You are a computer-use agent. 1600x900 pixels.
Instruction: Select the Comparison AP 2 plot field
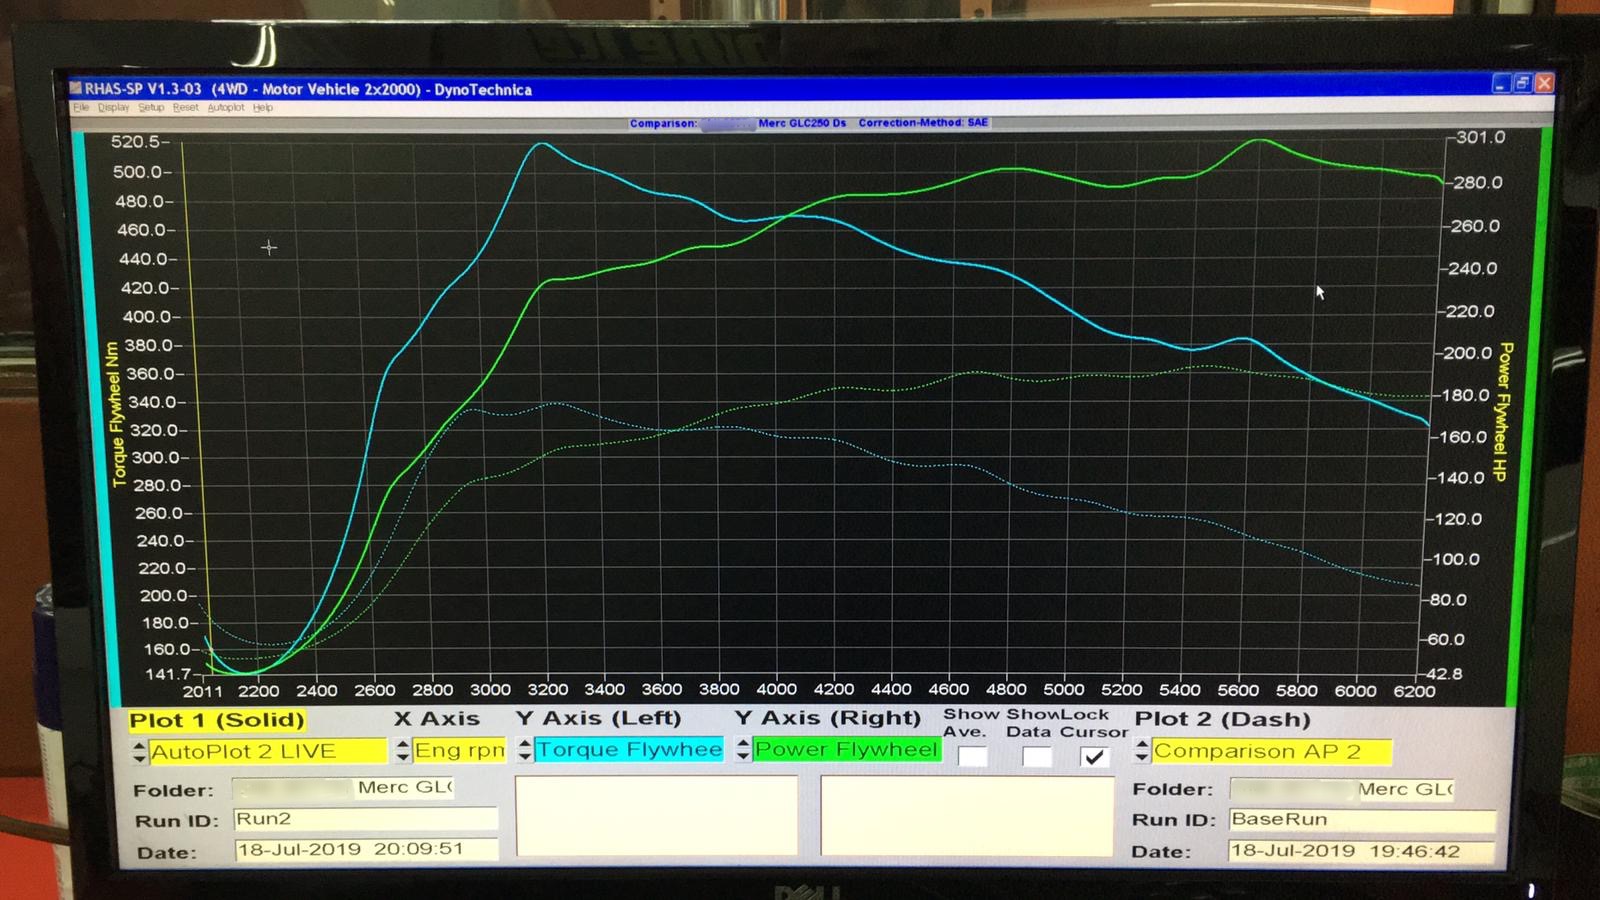point(1271,751)
